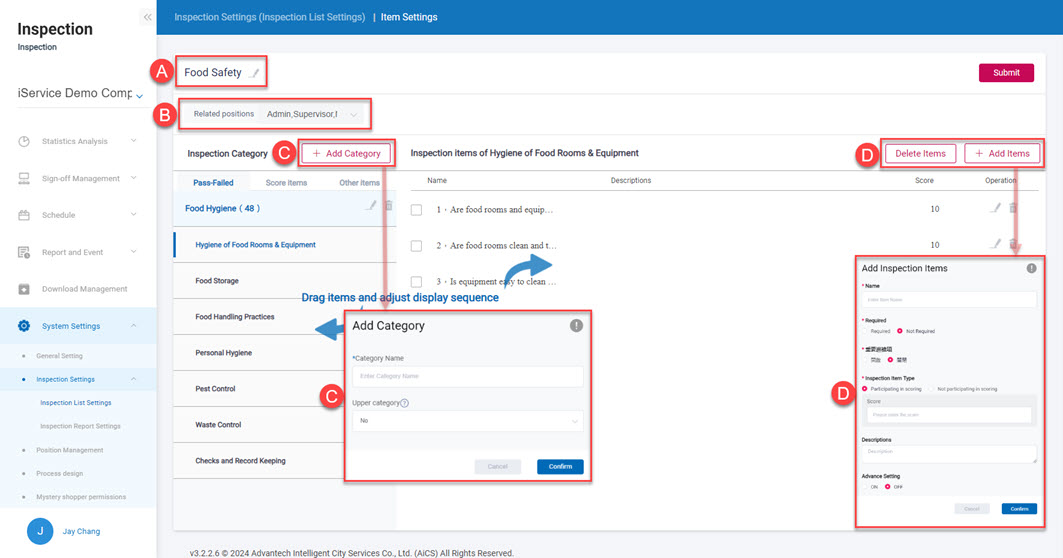This screenshot has width=1063, height=558.
Task: Click the Category Name input field
Action: [467, 376]
